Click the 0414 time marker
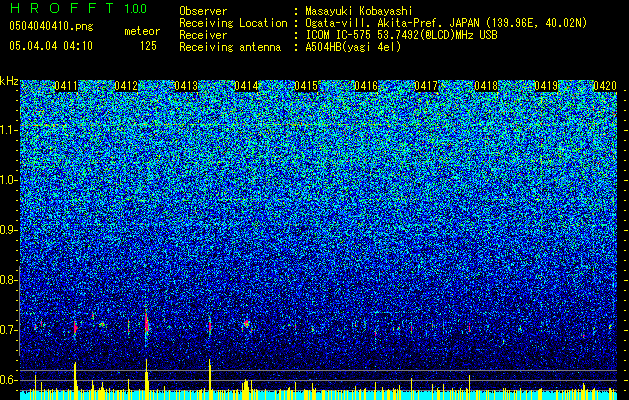Viewport: 629px width, 400px height. click(246, 86)
